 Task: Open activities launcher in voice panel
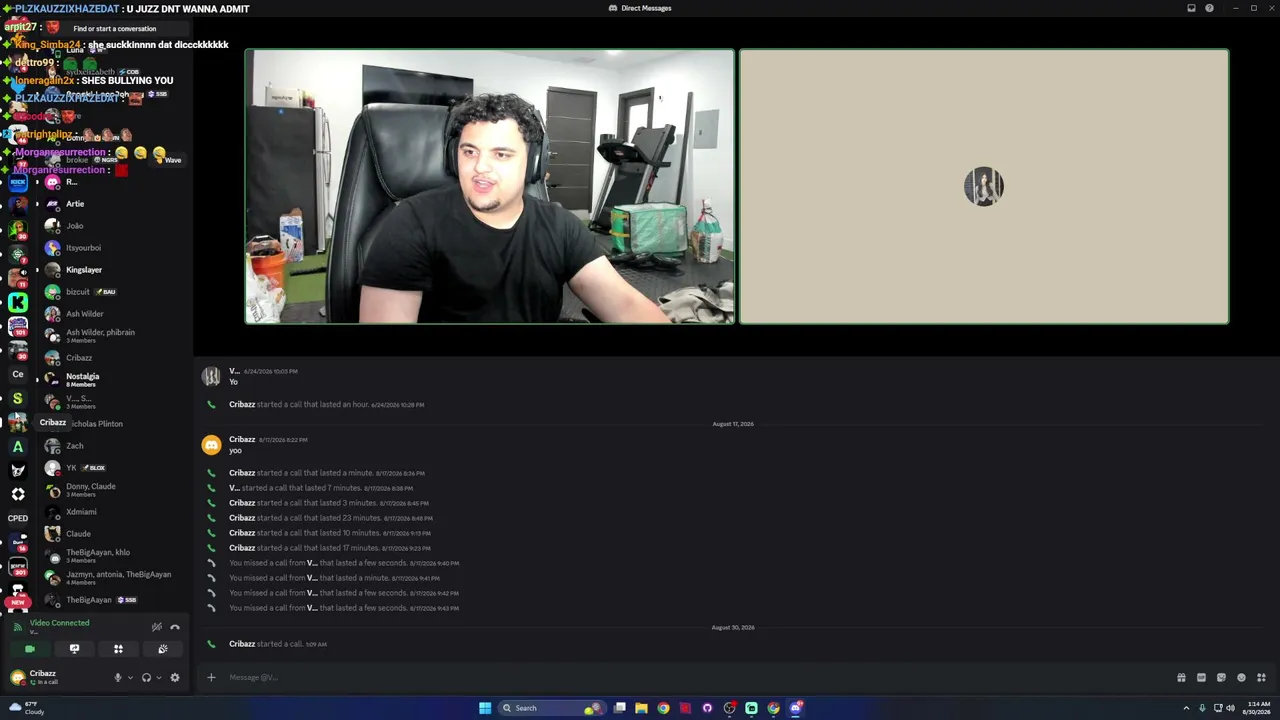click(118, 649)
